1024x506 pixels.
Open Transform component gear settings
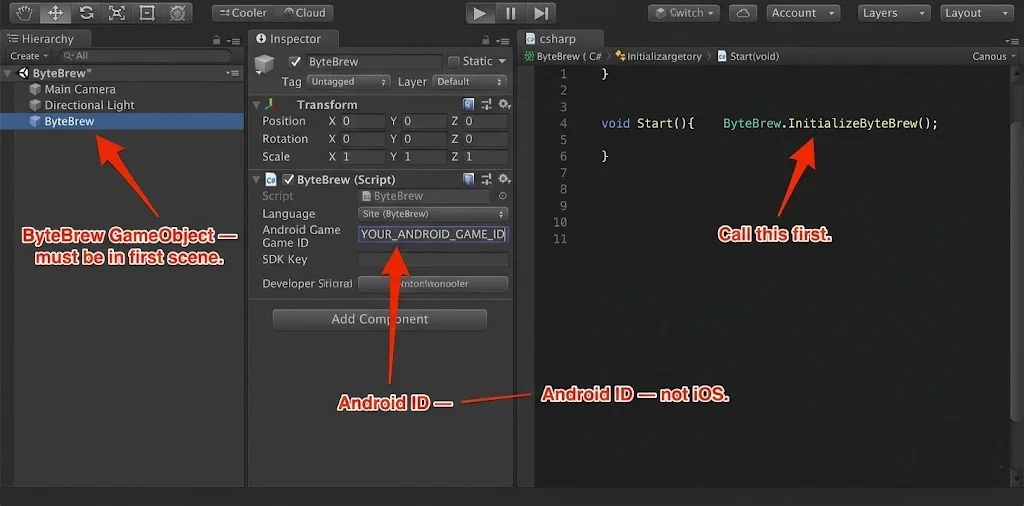pyautogui.click(x=504, y=104)
